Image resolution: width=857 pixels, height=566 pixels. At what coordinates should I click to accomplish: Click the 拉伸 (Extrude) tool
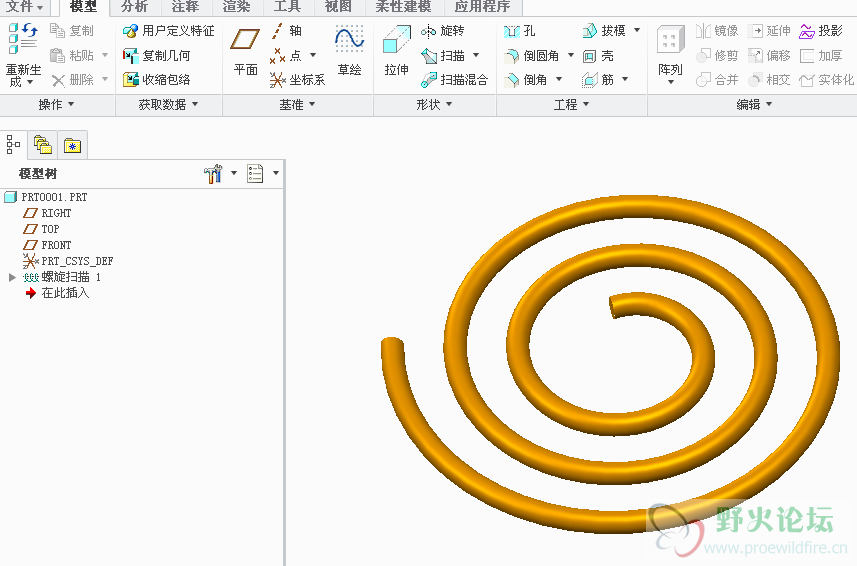pos(397,50)
